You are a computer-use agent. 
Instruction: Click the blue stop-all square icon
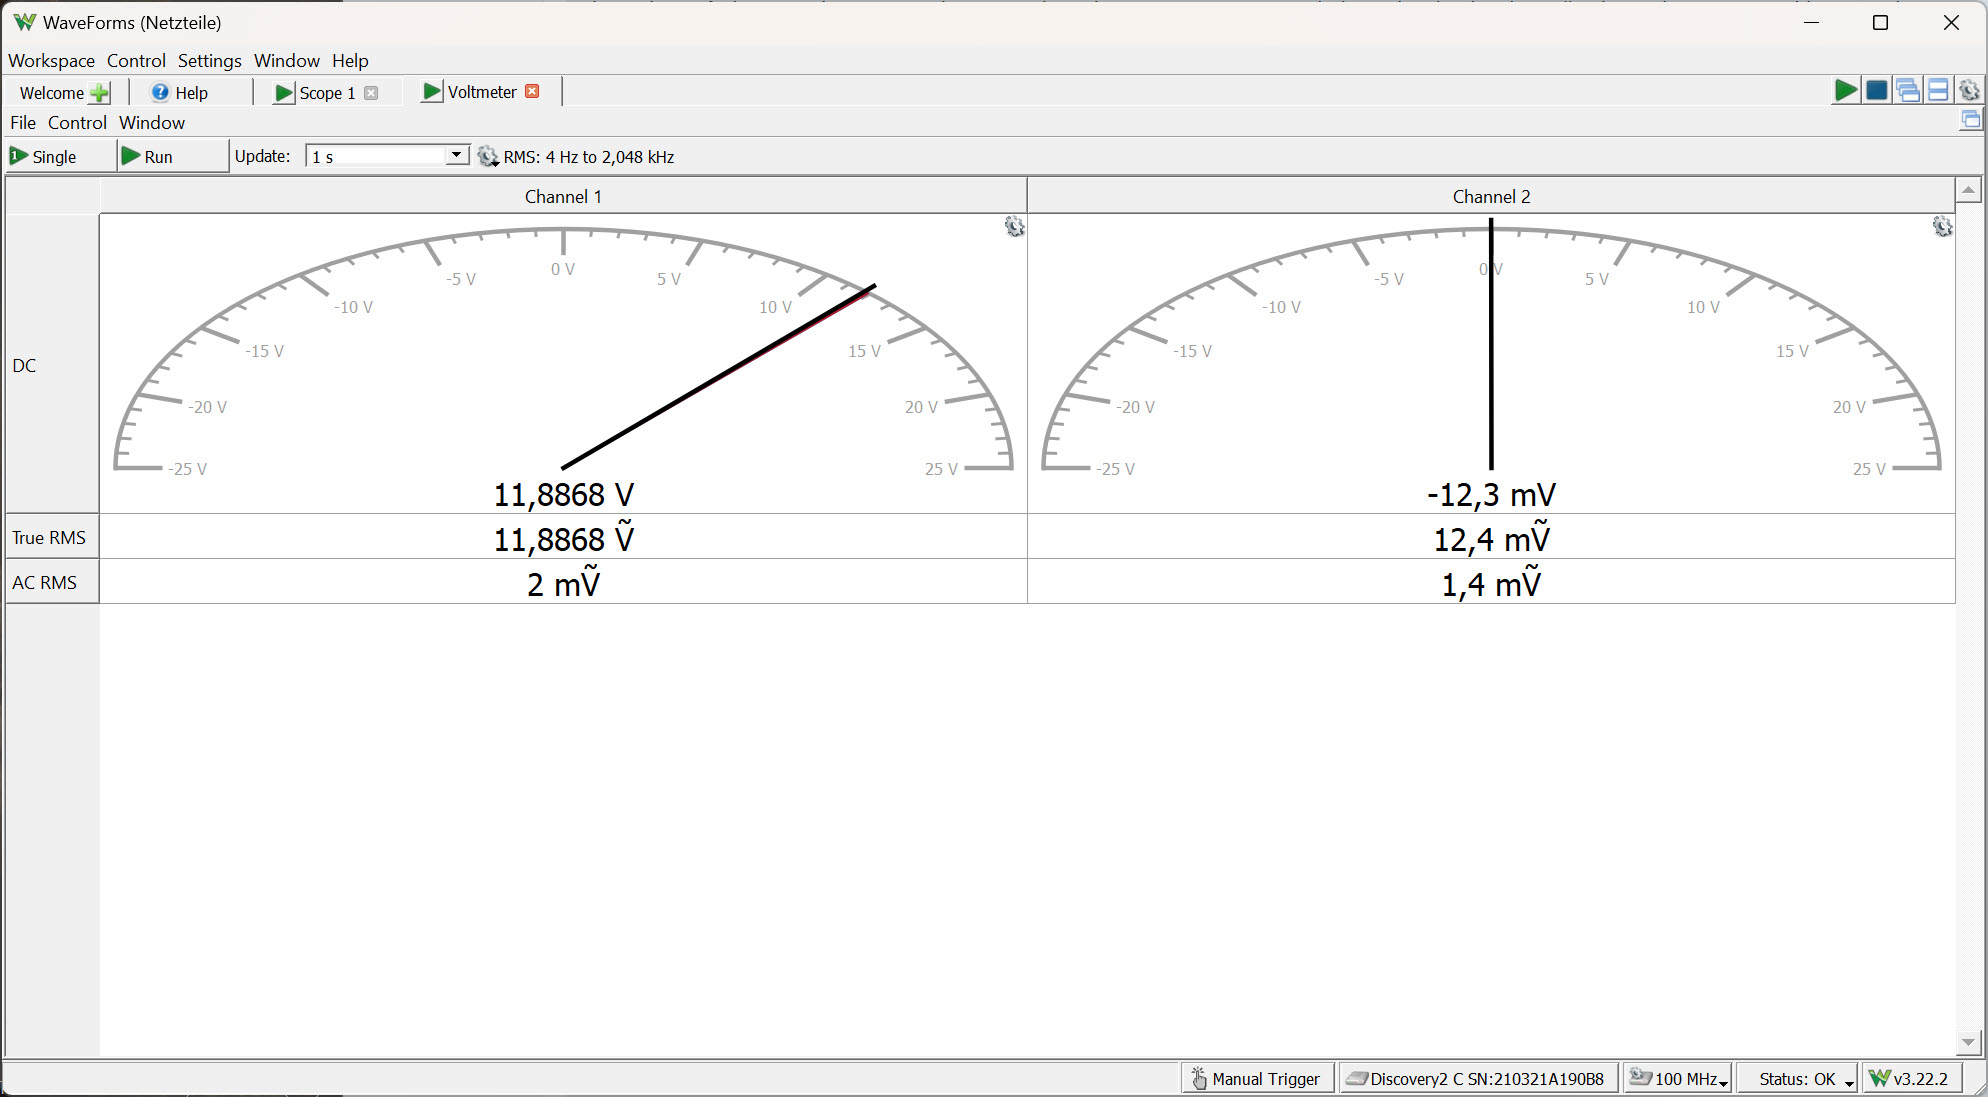pyautogui.click(x=1877, y=91)
